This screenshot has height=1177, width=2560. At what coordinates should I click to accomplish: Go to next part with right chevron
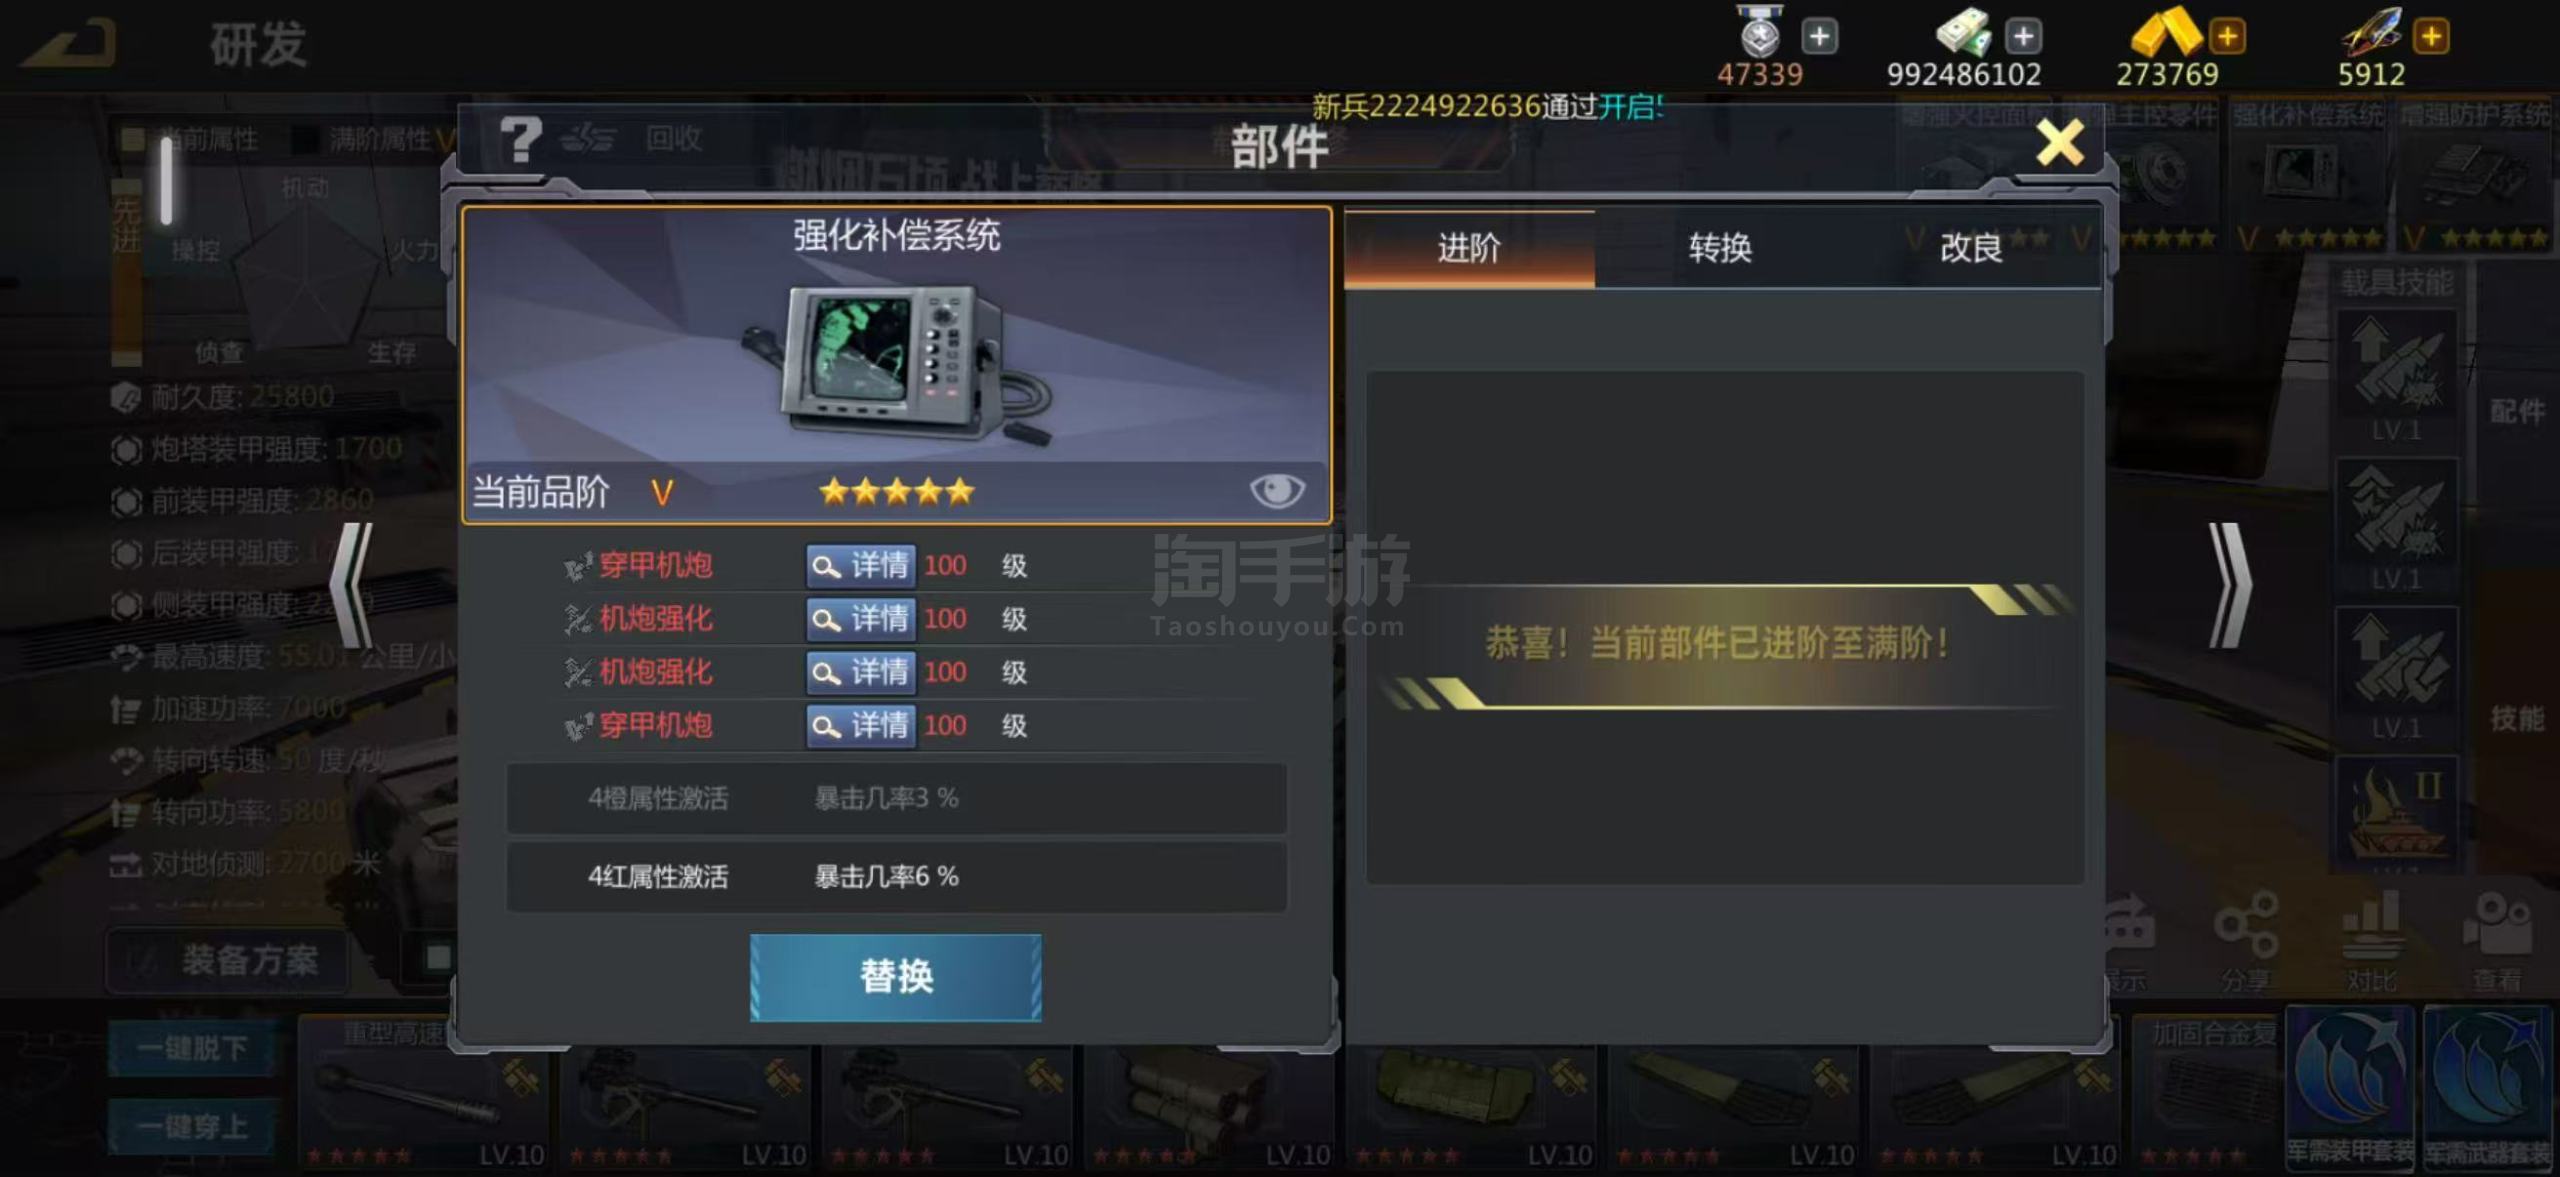pos(2230,585)
